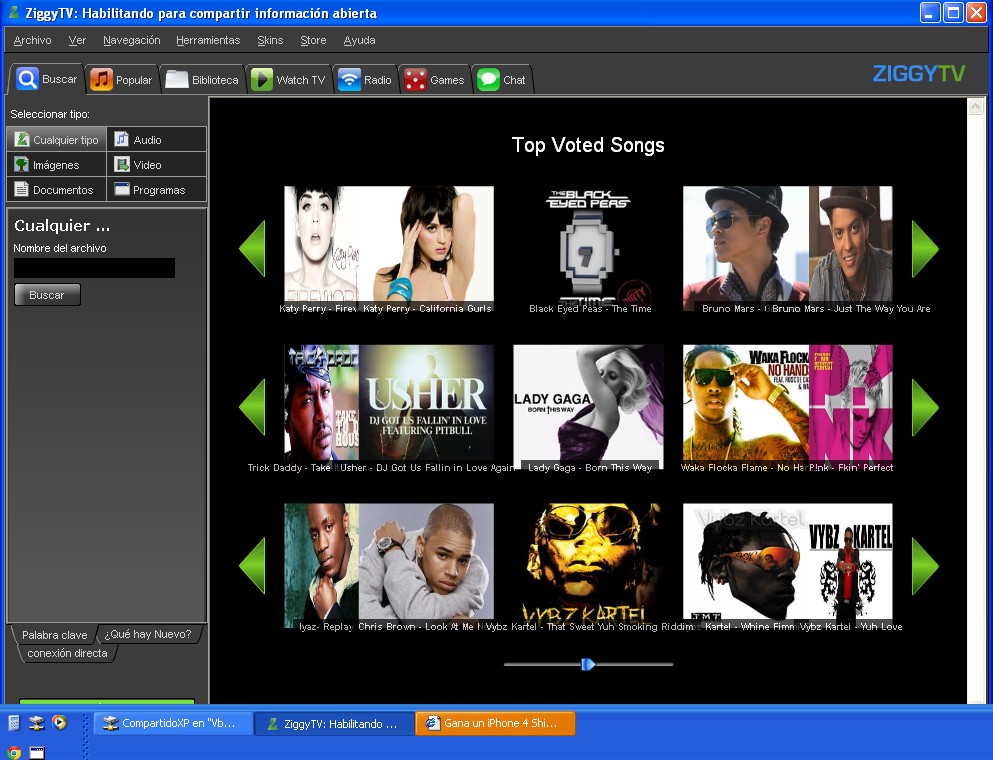Click right arrow of Bruno Mars row
This screenshot has height=760, width=993.
pos(925,248)
